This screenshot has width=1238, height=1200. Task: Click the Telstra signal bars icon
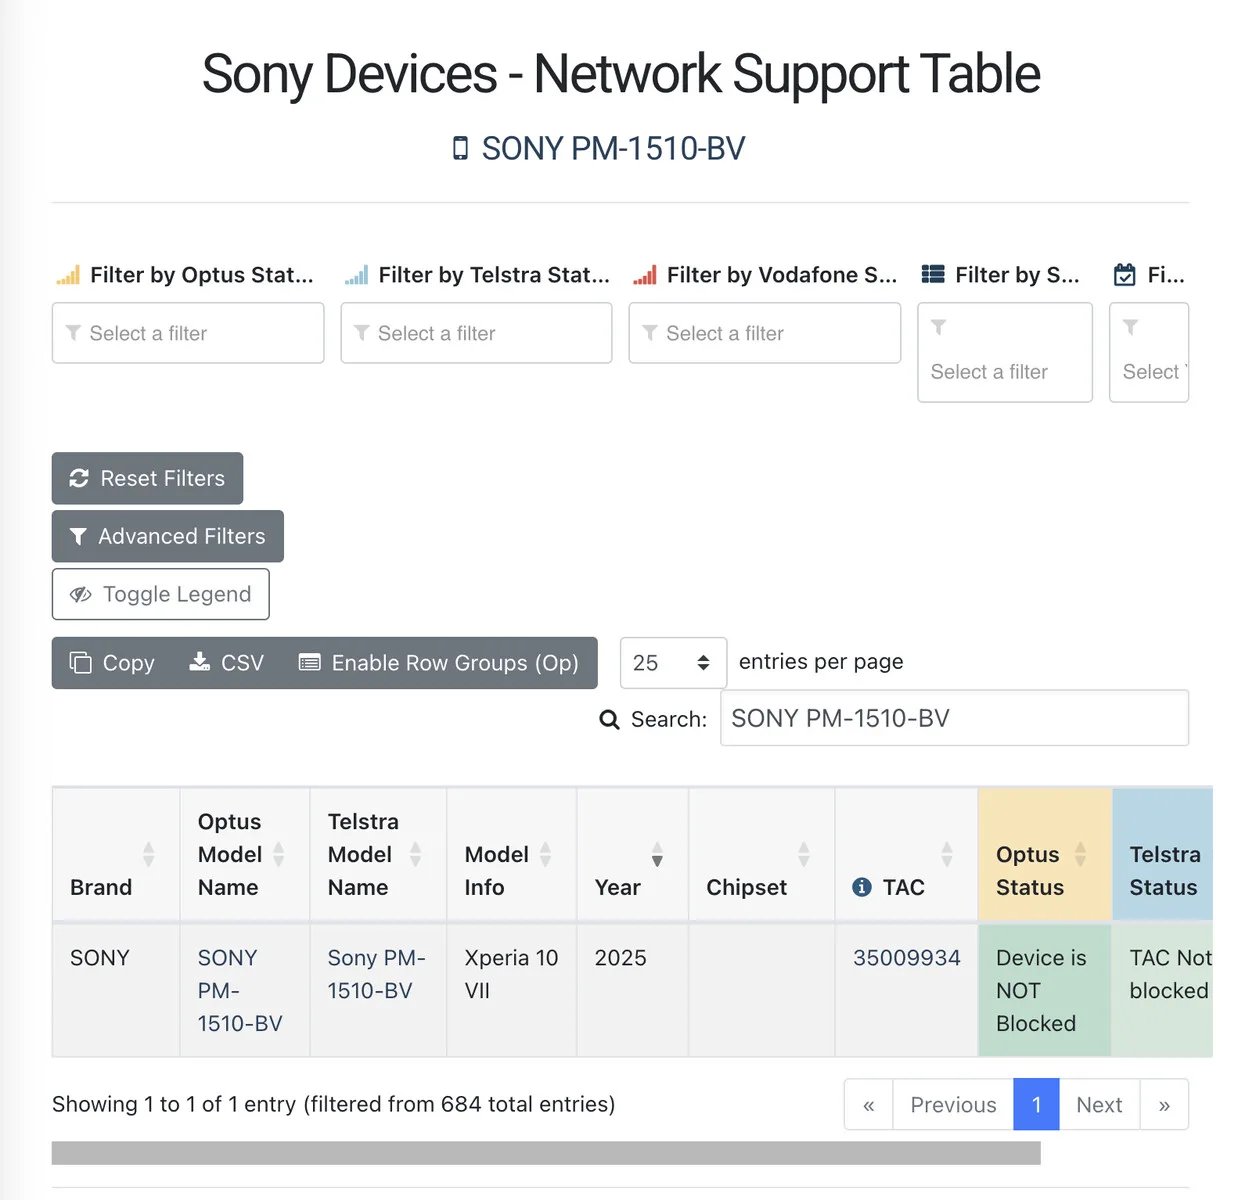356,275
